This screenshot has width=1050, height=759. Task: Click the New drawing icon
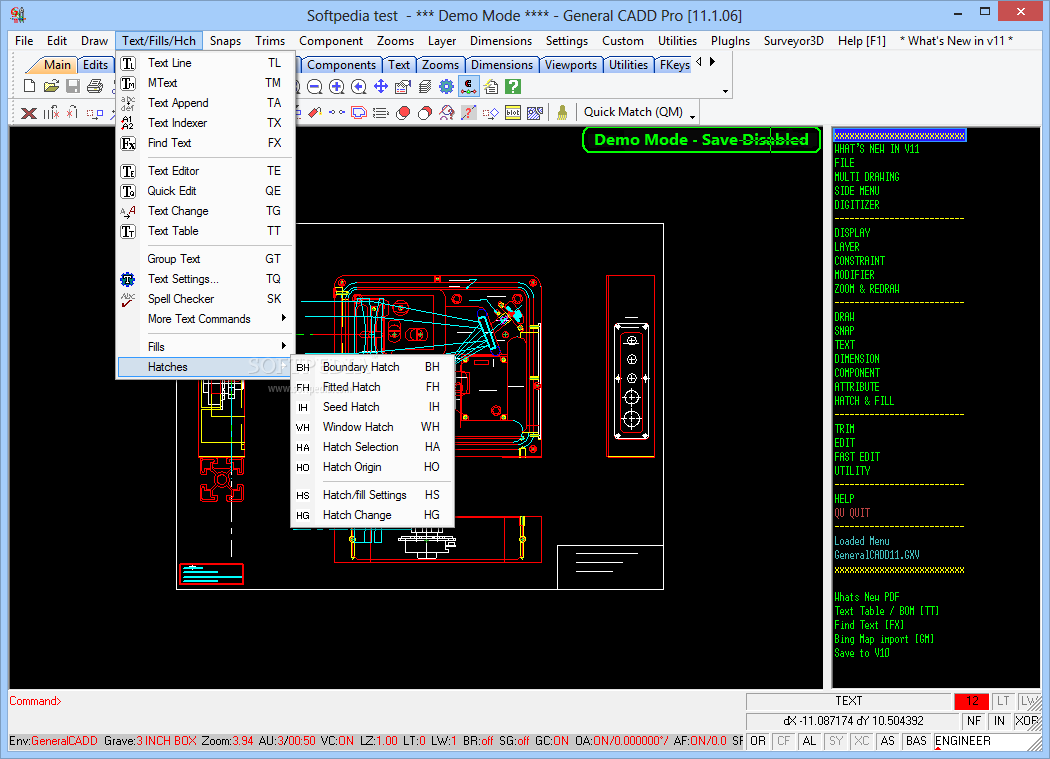(x=29, y=86)
